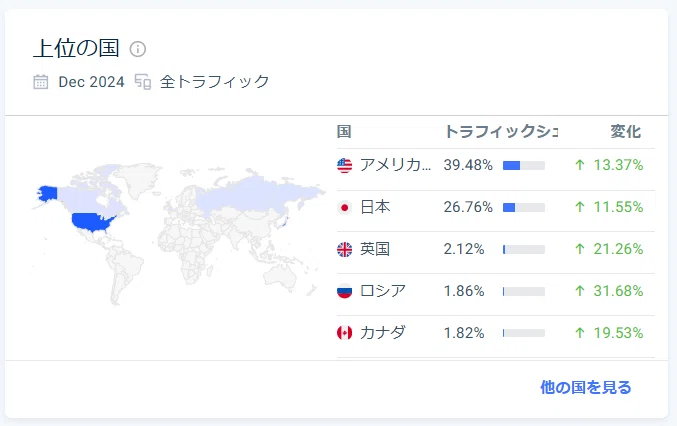The height and width of the screenshot is (426, 677).
Task: Select the 日本 country row label
Action: tap(375, 207)
